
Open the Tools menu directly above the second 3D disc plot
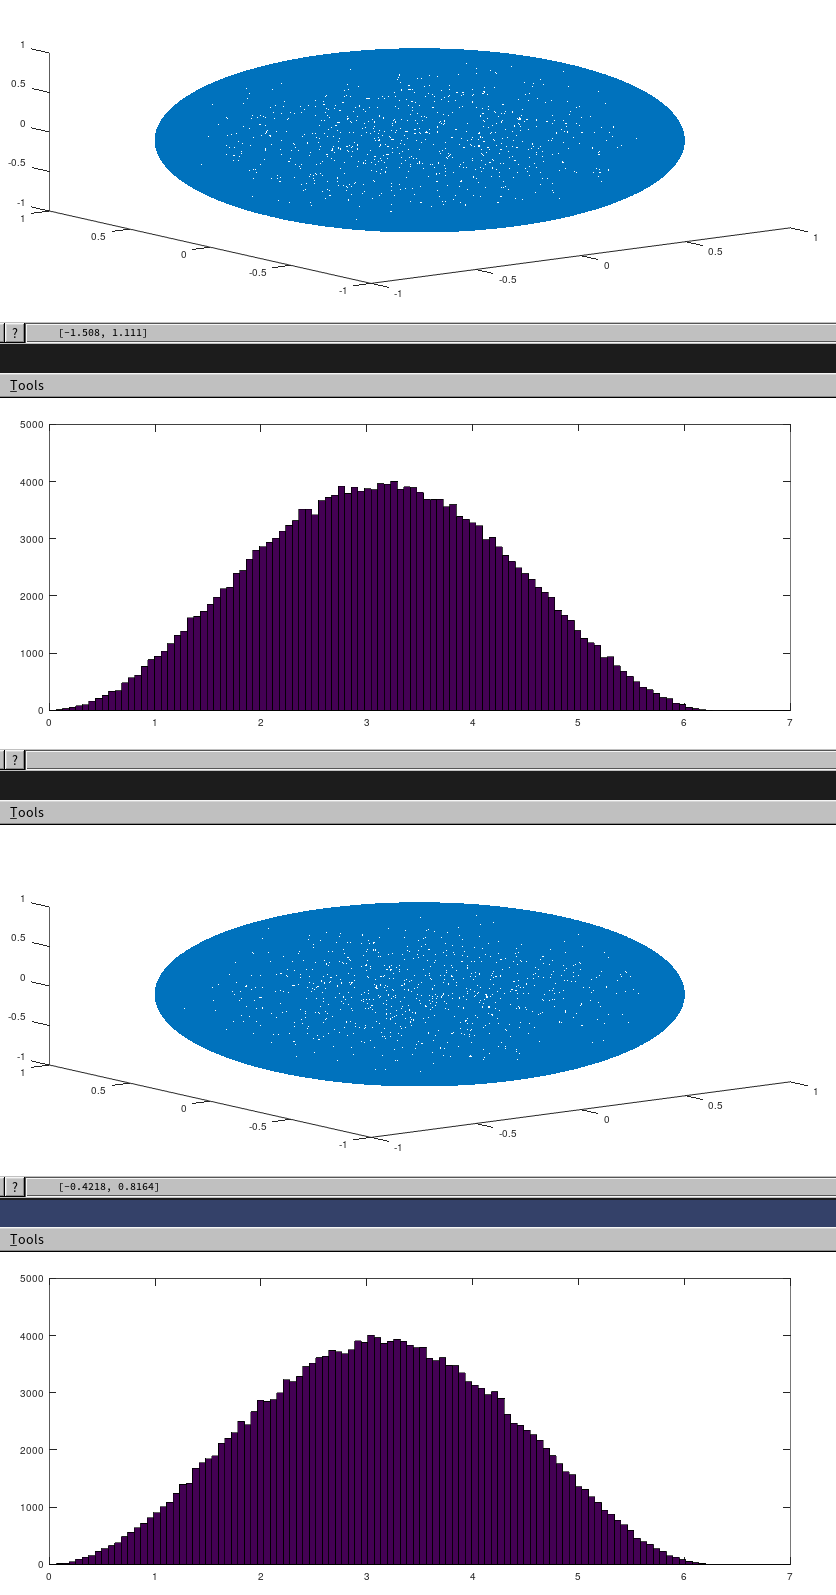[x=27, y=812]
